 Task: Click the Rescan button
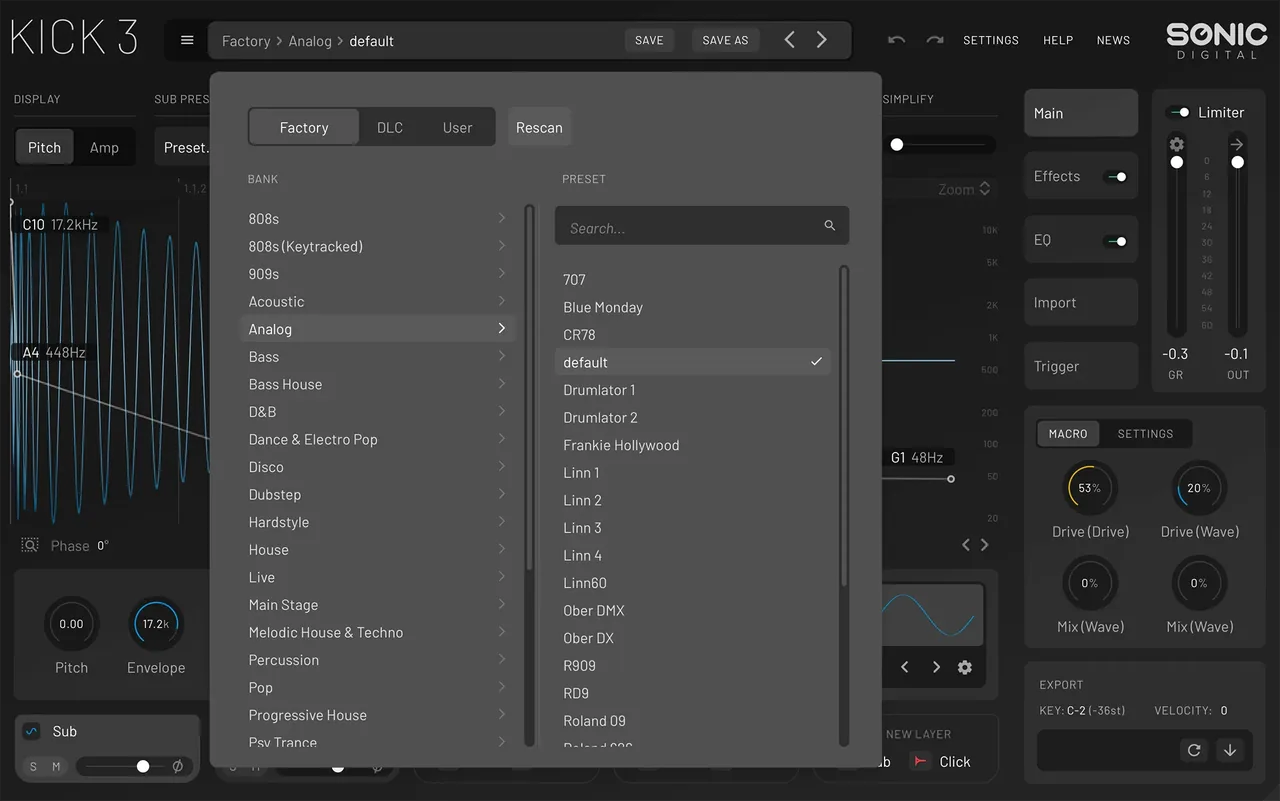539,128
